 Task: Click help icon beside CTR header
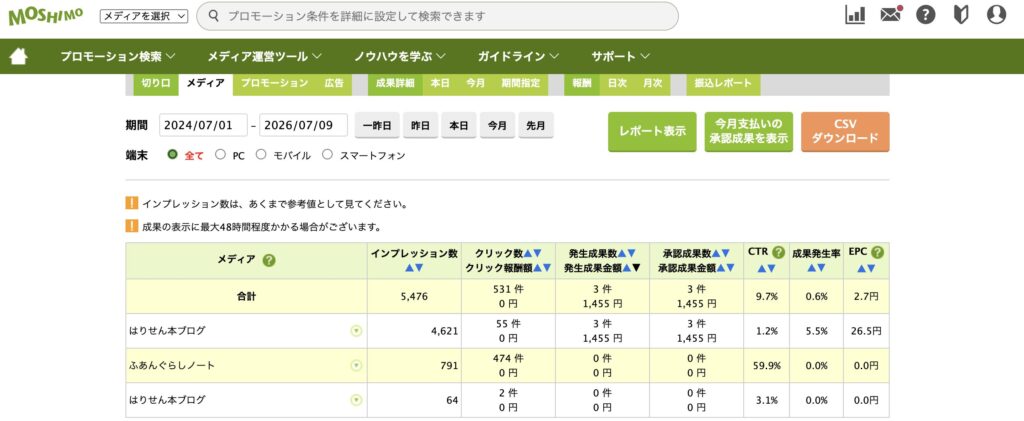[778, 252]
